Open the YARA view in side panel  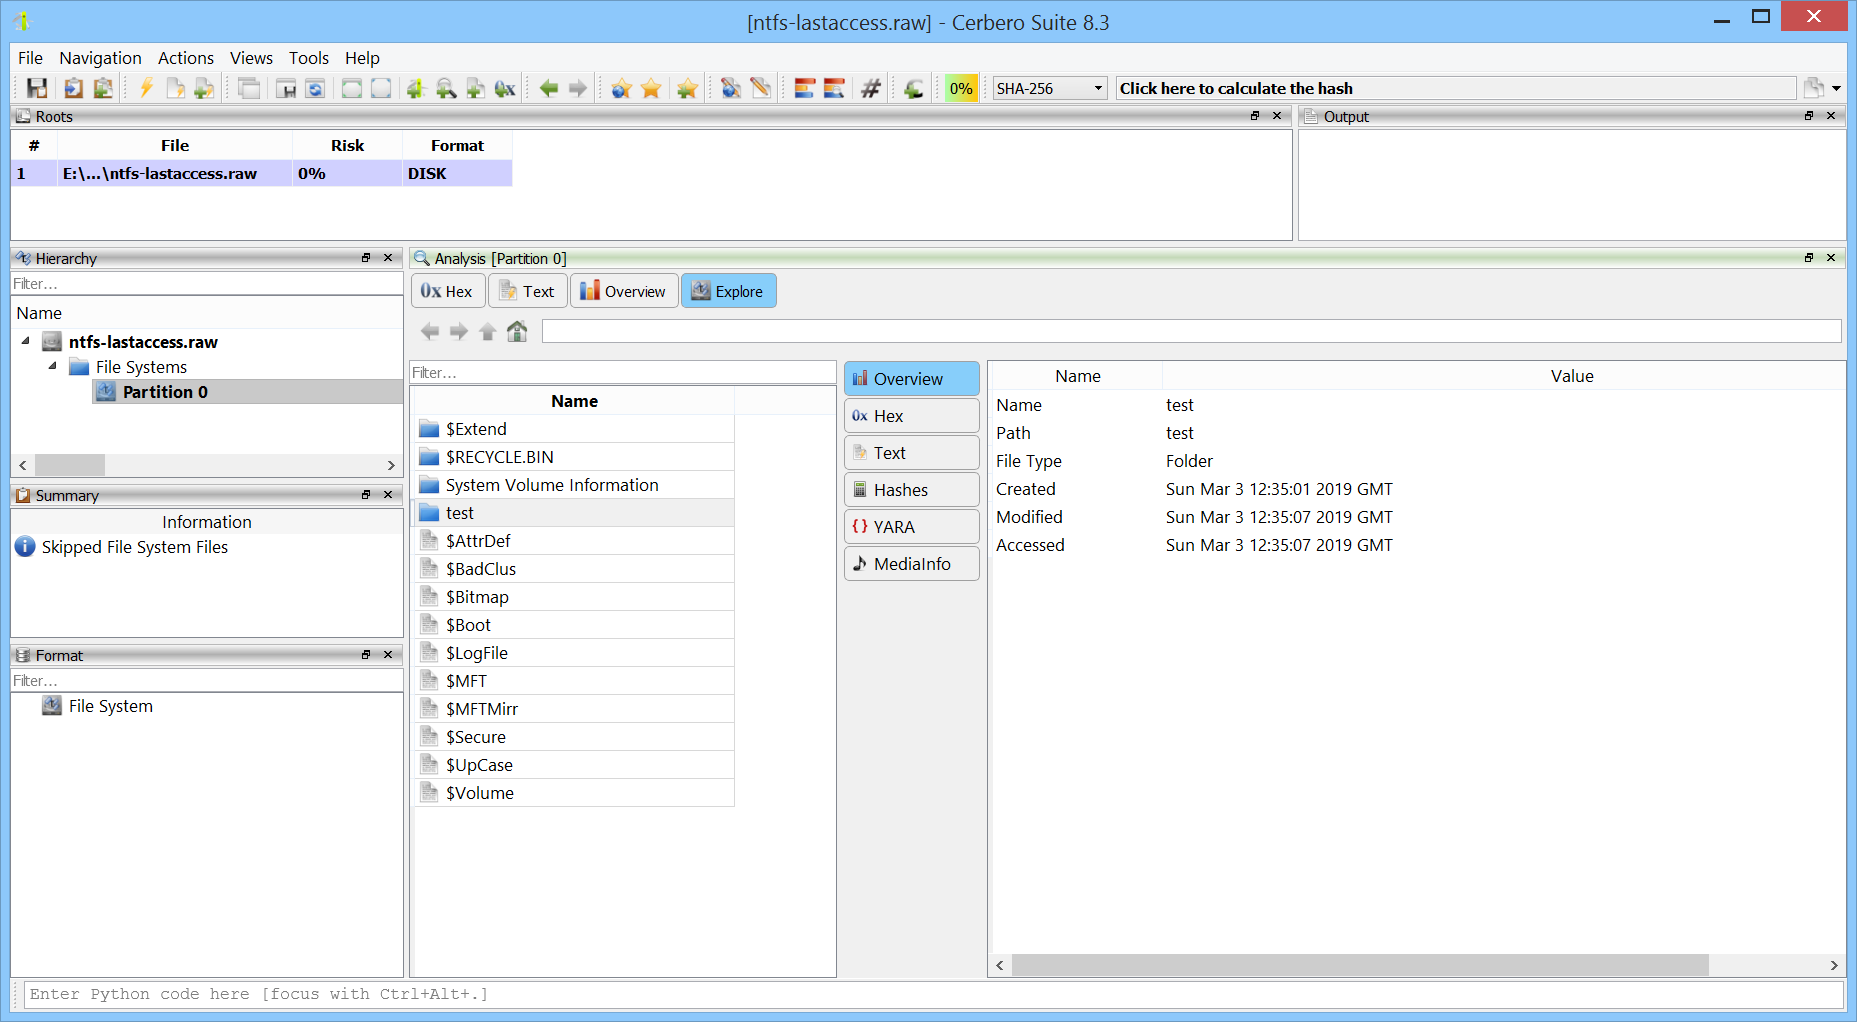pyautogui.click(x=912, y=527)
